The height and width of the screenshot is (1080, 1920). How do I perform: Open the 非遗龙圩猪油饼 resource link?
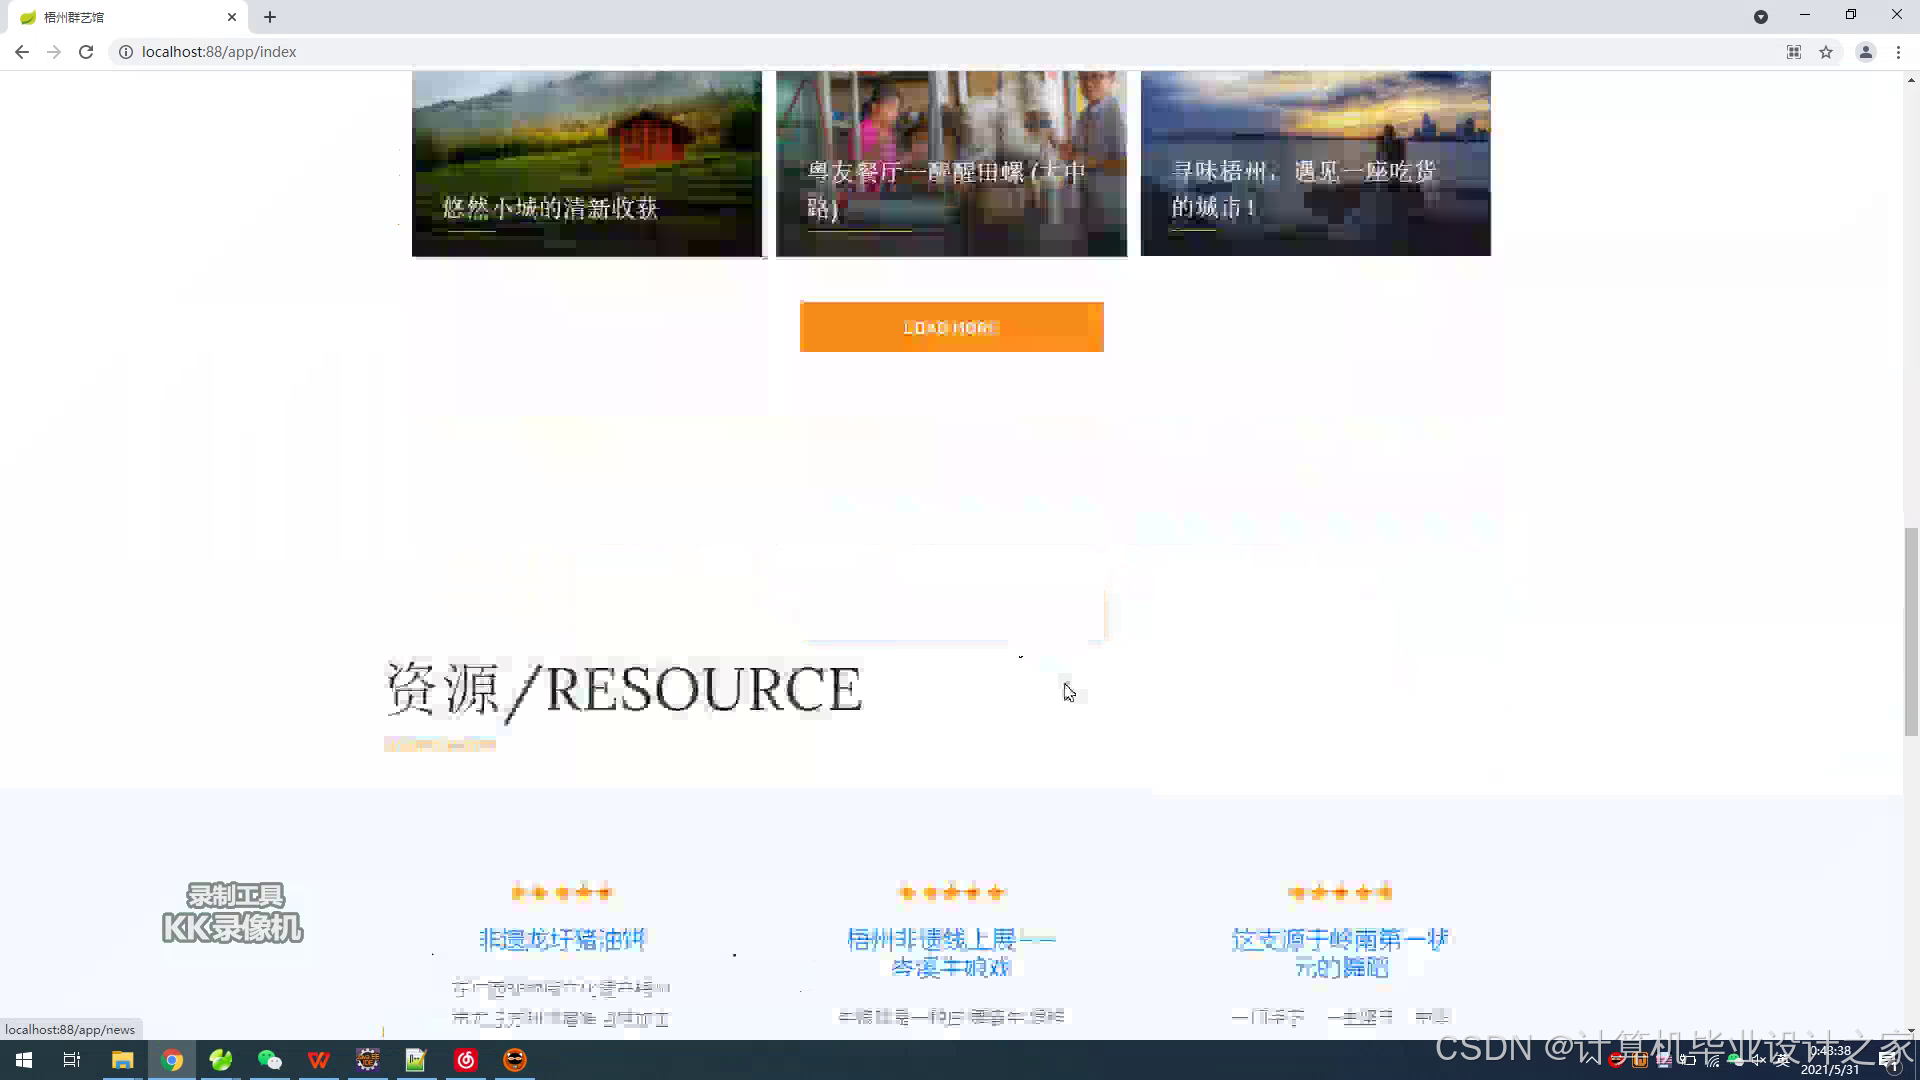562,939
